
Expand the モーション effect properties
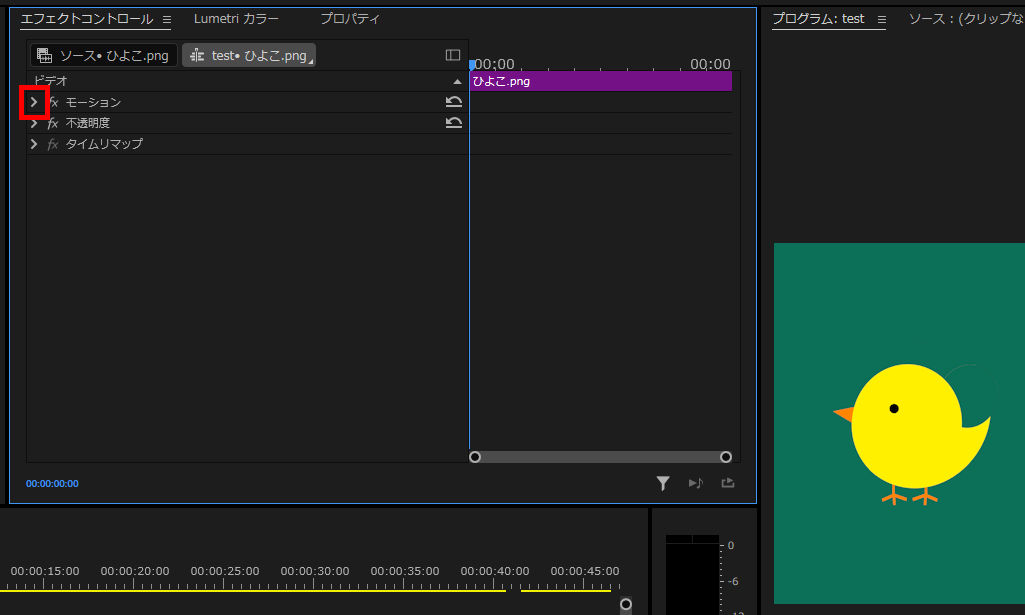(x=34, y=102)
